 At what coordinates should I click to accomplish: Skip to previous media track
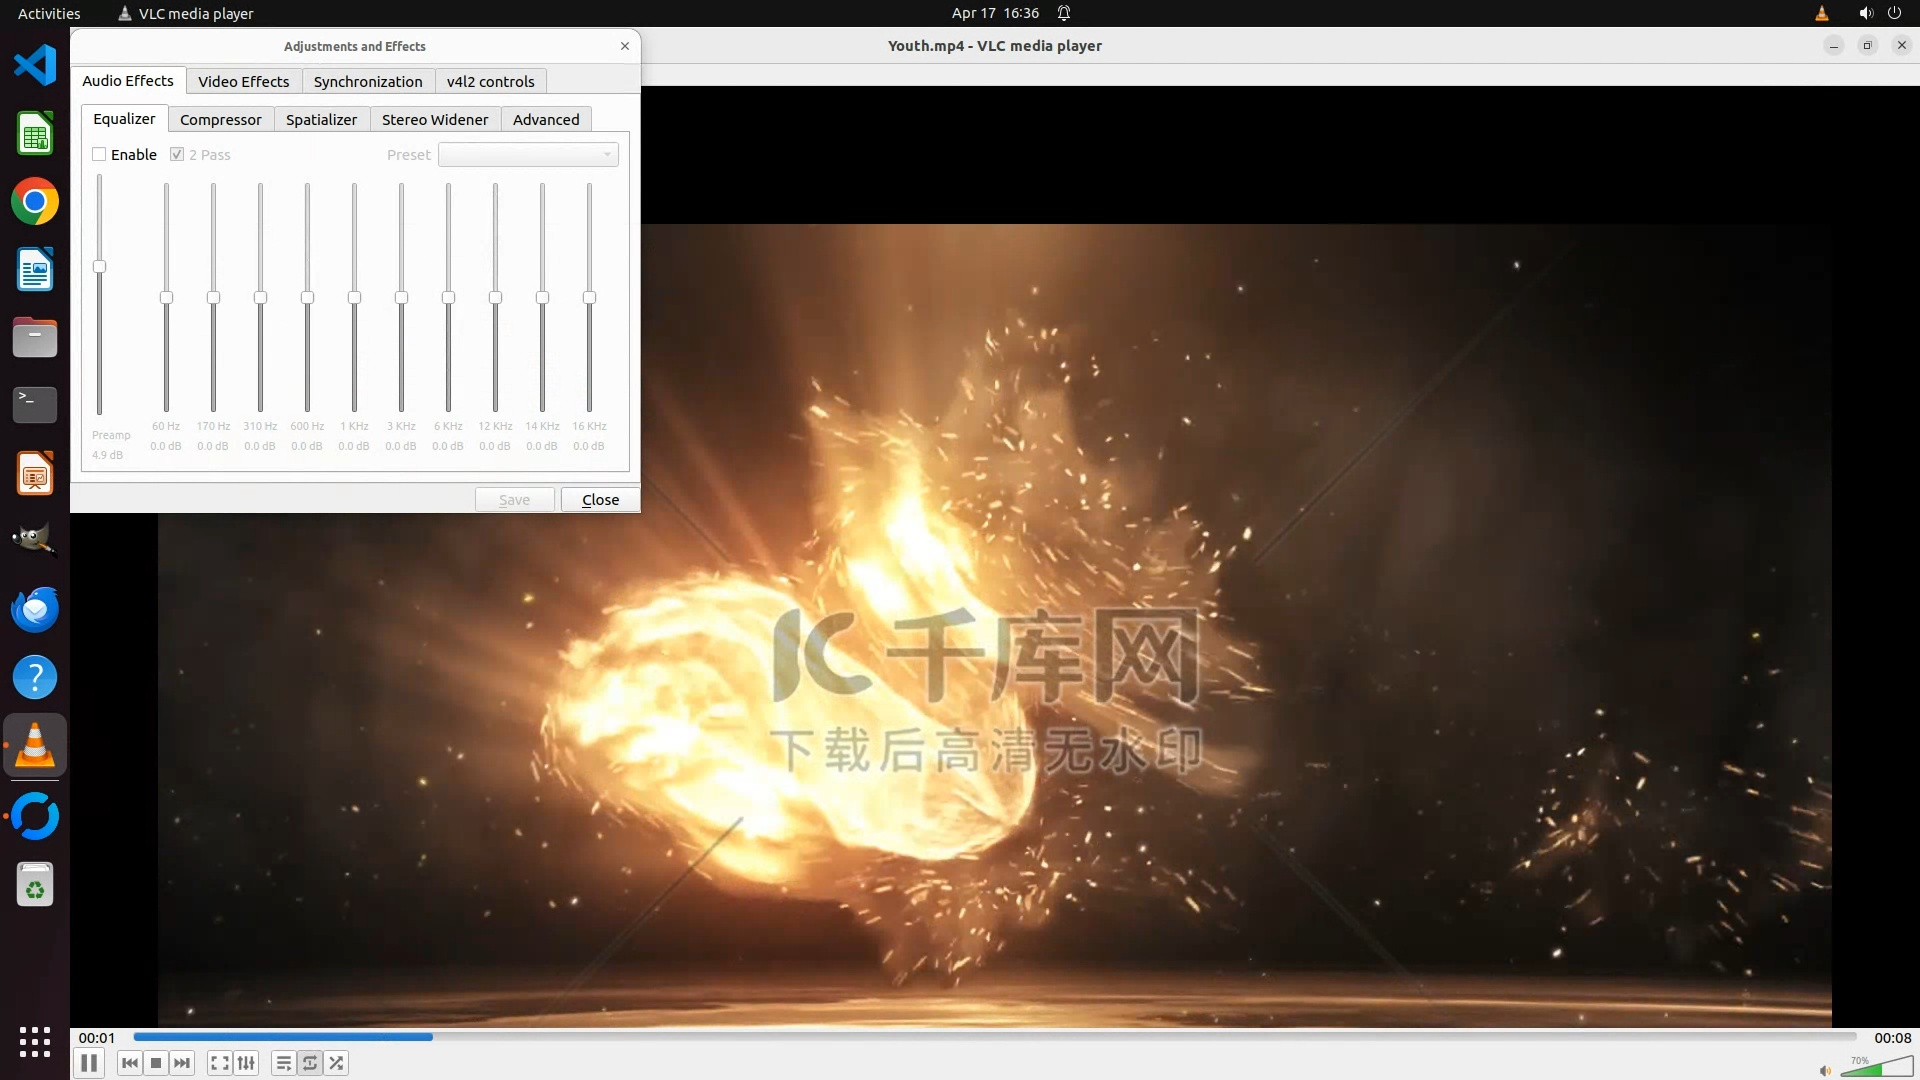pyautogui.click(x=129, y=1063)
